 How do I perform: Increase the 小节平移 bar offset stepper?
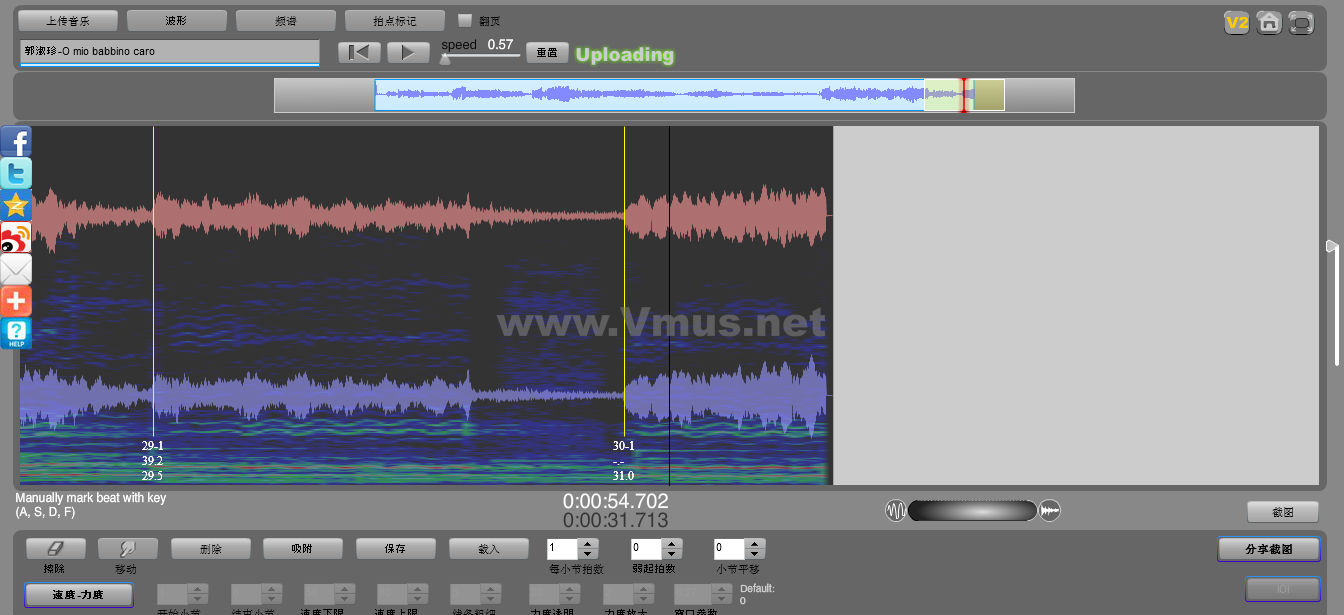click(x=756, y=544)
